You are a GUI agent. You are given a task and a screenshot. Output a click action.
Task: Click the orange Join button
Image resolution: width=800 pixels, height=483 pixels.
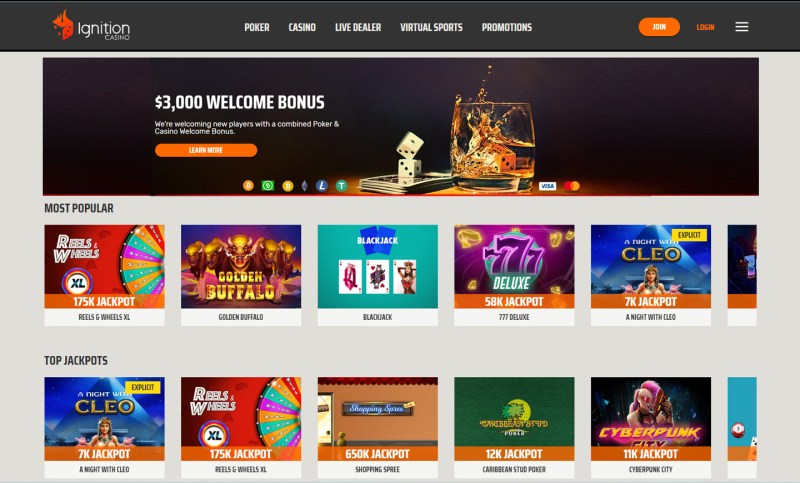[x=659, y=27]
